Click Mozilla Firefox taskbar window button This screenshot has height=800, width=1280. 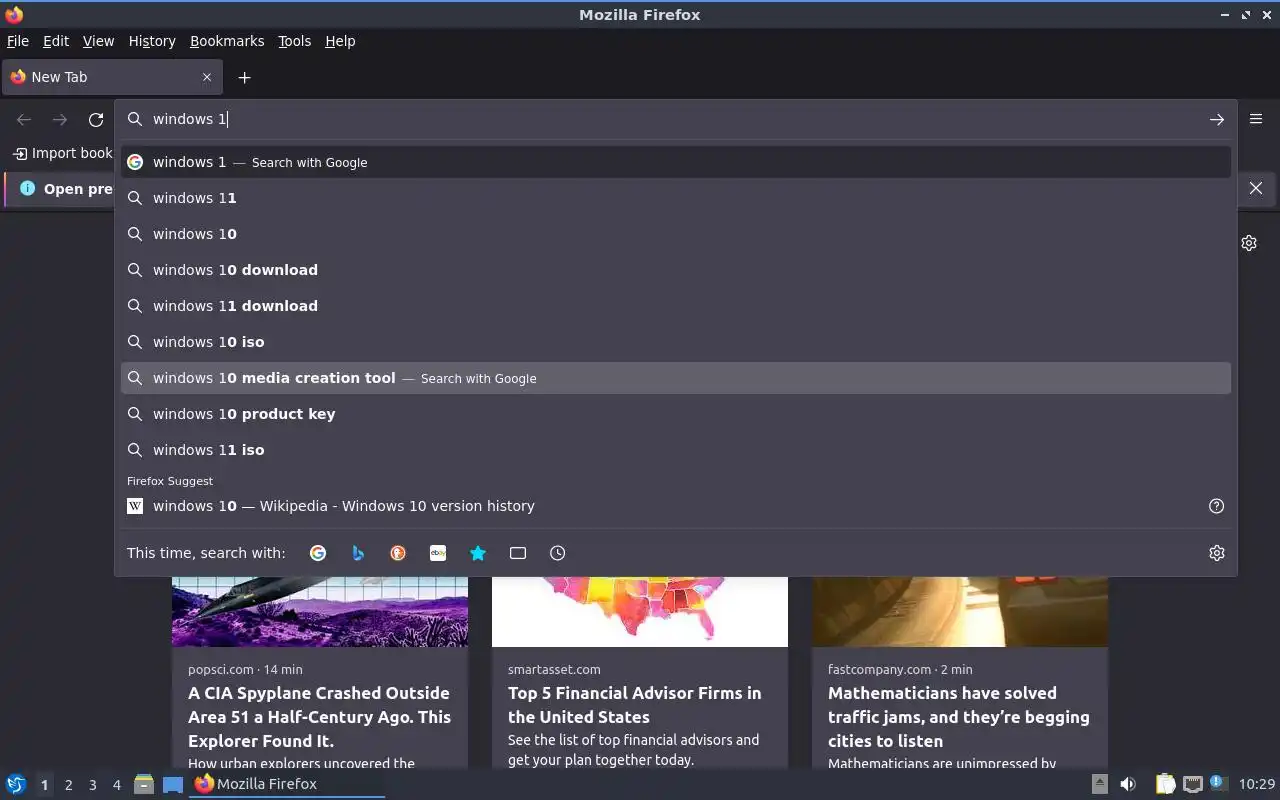click(287, 784)
